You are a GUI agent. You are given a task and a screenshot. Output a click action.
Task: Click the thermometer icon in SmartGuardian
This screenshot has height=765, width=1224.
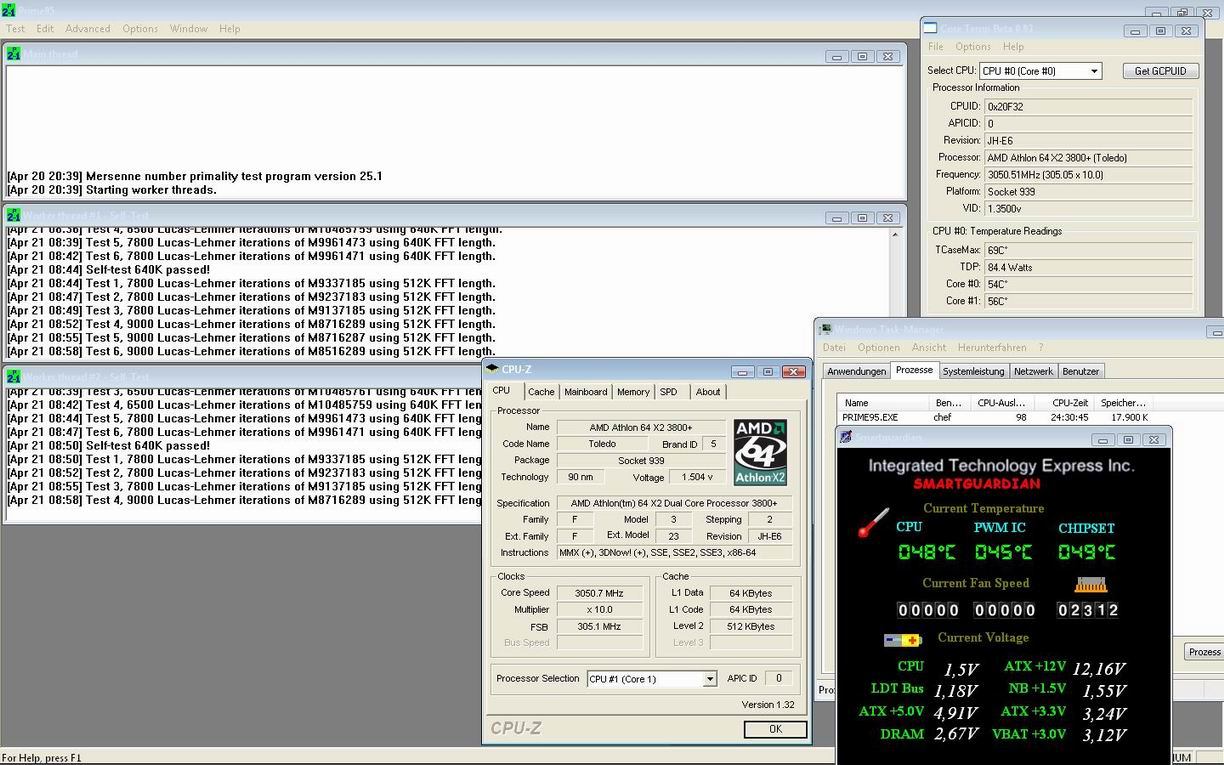pyautogui.click(x=872, y=523)
